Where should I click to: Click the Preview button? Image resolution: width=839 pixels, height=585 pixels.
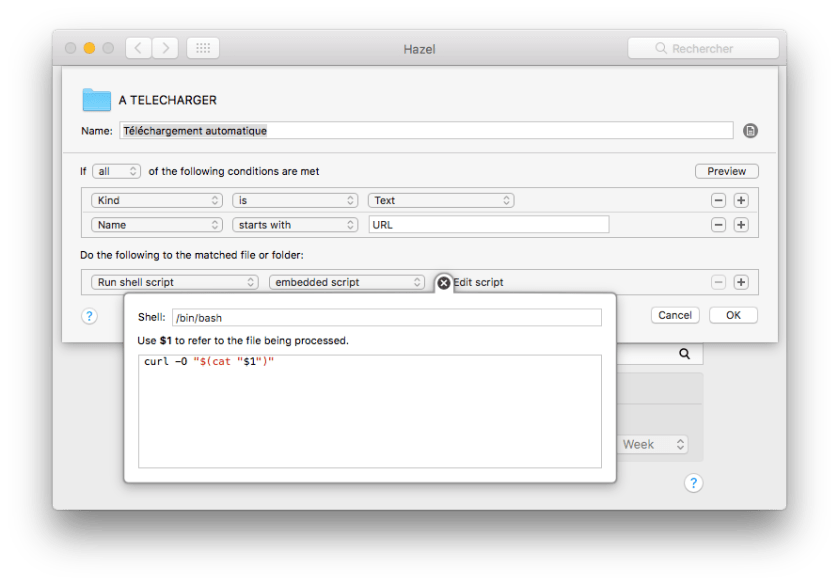coord(726,171)
